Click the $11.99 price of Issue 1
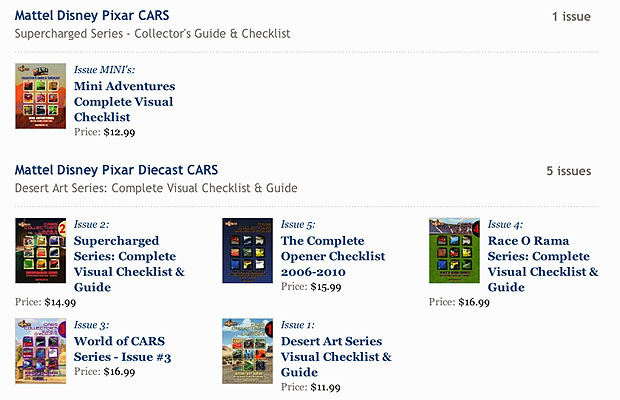Viewport: 620px width, 400px height. 325,387
